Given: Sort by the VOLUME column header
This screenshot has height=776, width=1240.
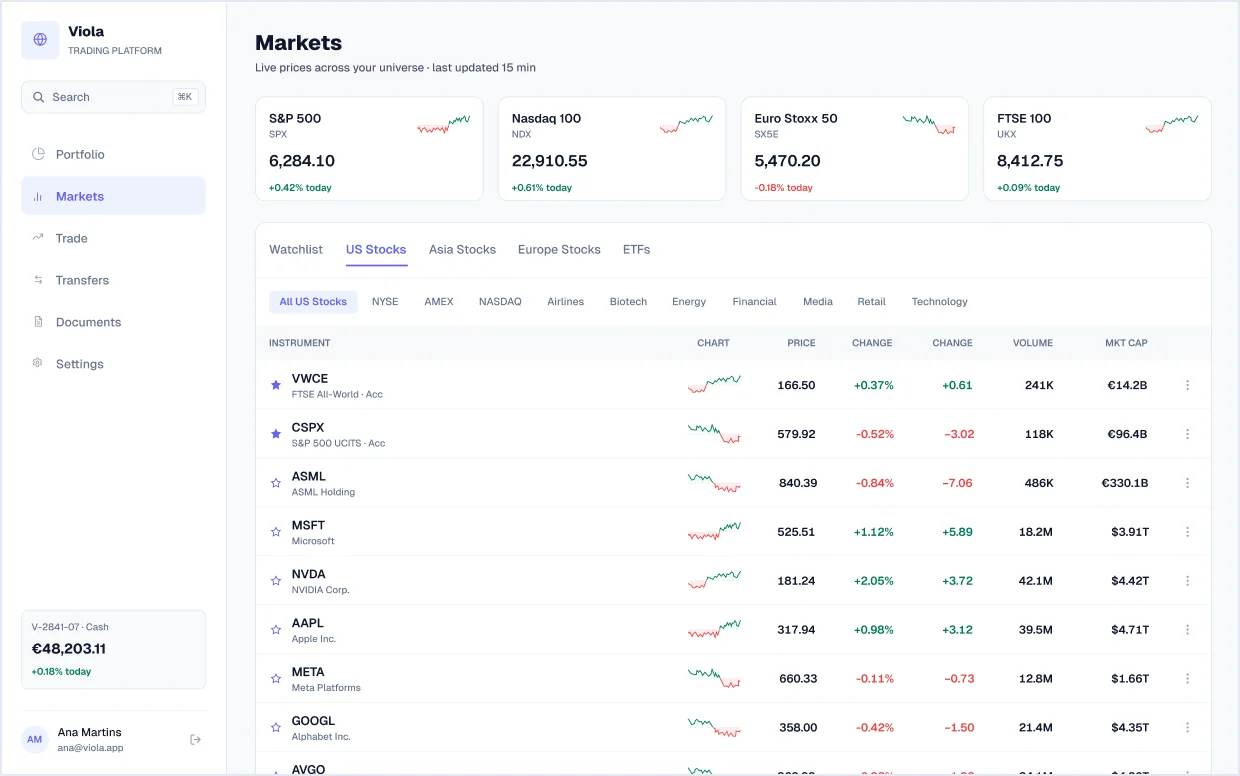Looking at the screenshot, I should [1032, 343].
